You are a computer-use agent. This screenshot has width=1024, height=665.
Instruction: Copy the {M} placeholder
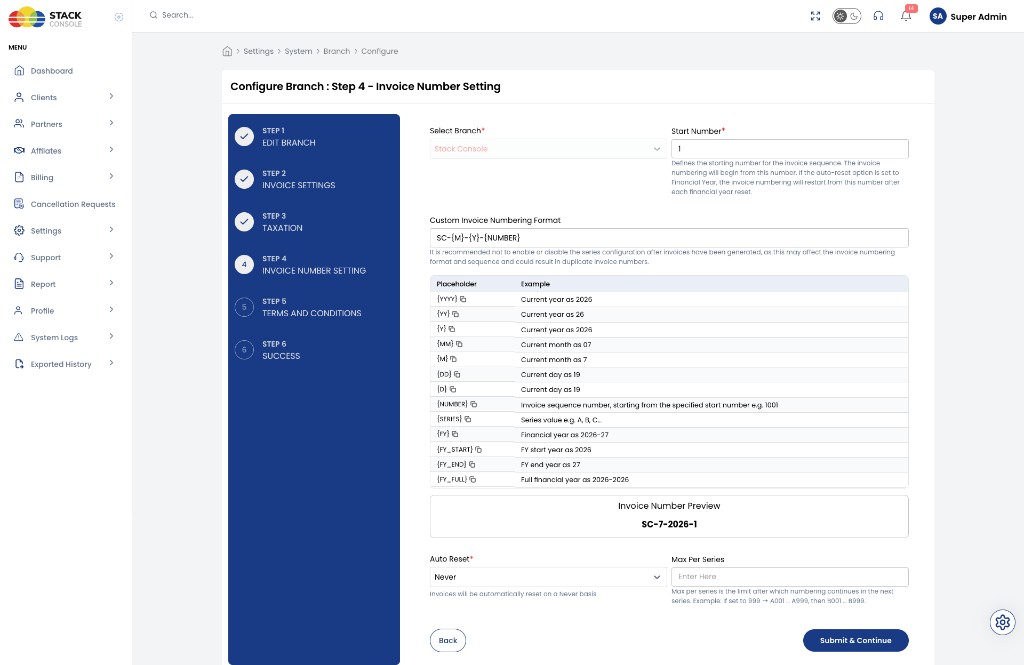pos(453,359)
